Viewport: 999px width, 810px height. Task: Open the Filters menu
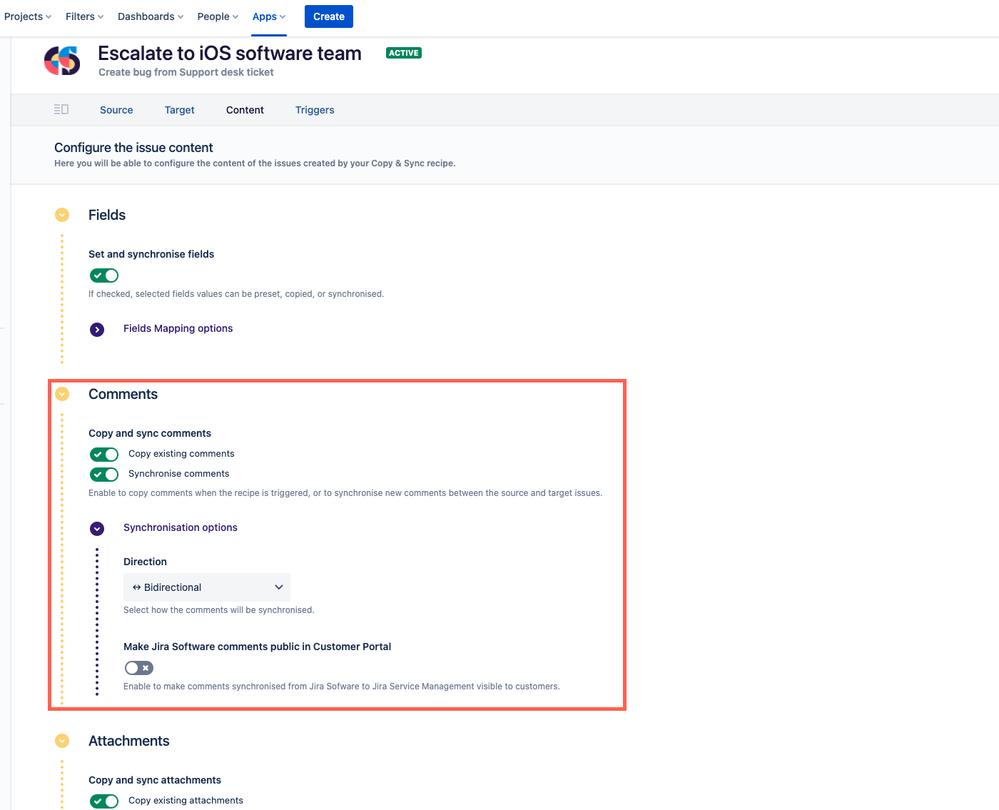pos(84,17)
